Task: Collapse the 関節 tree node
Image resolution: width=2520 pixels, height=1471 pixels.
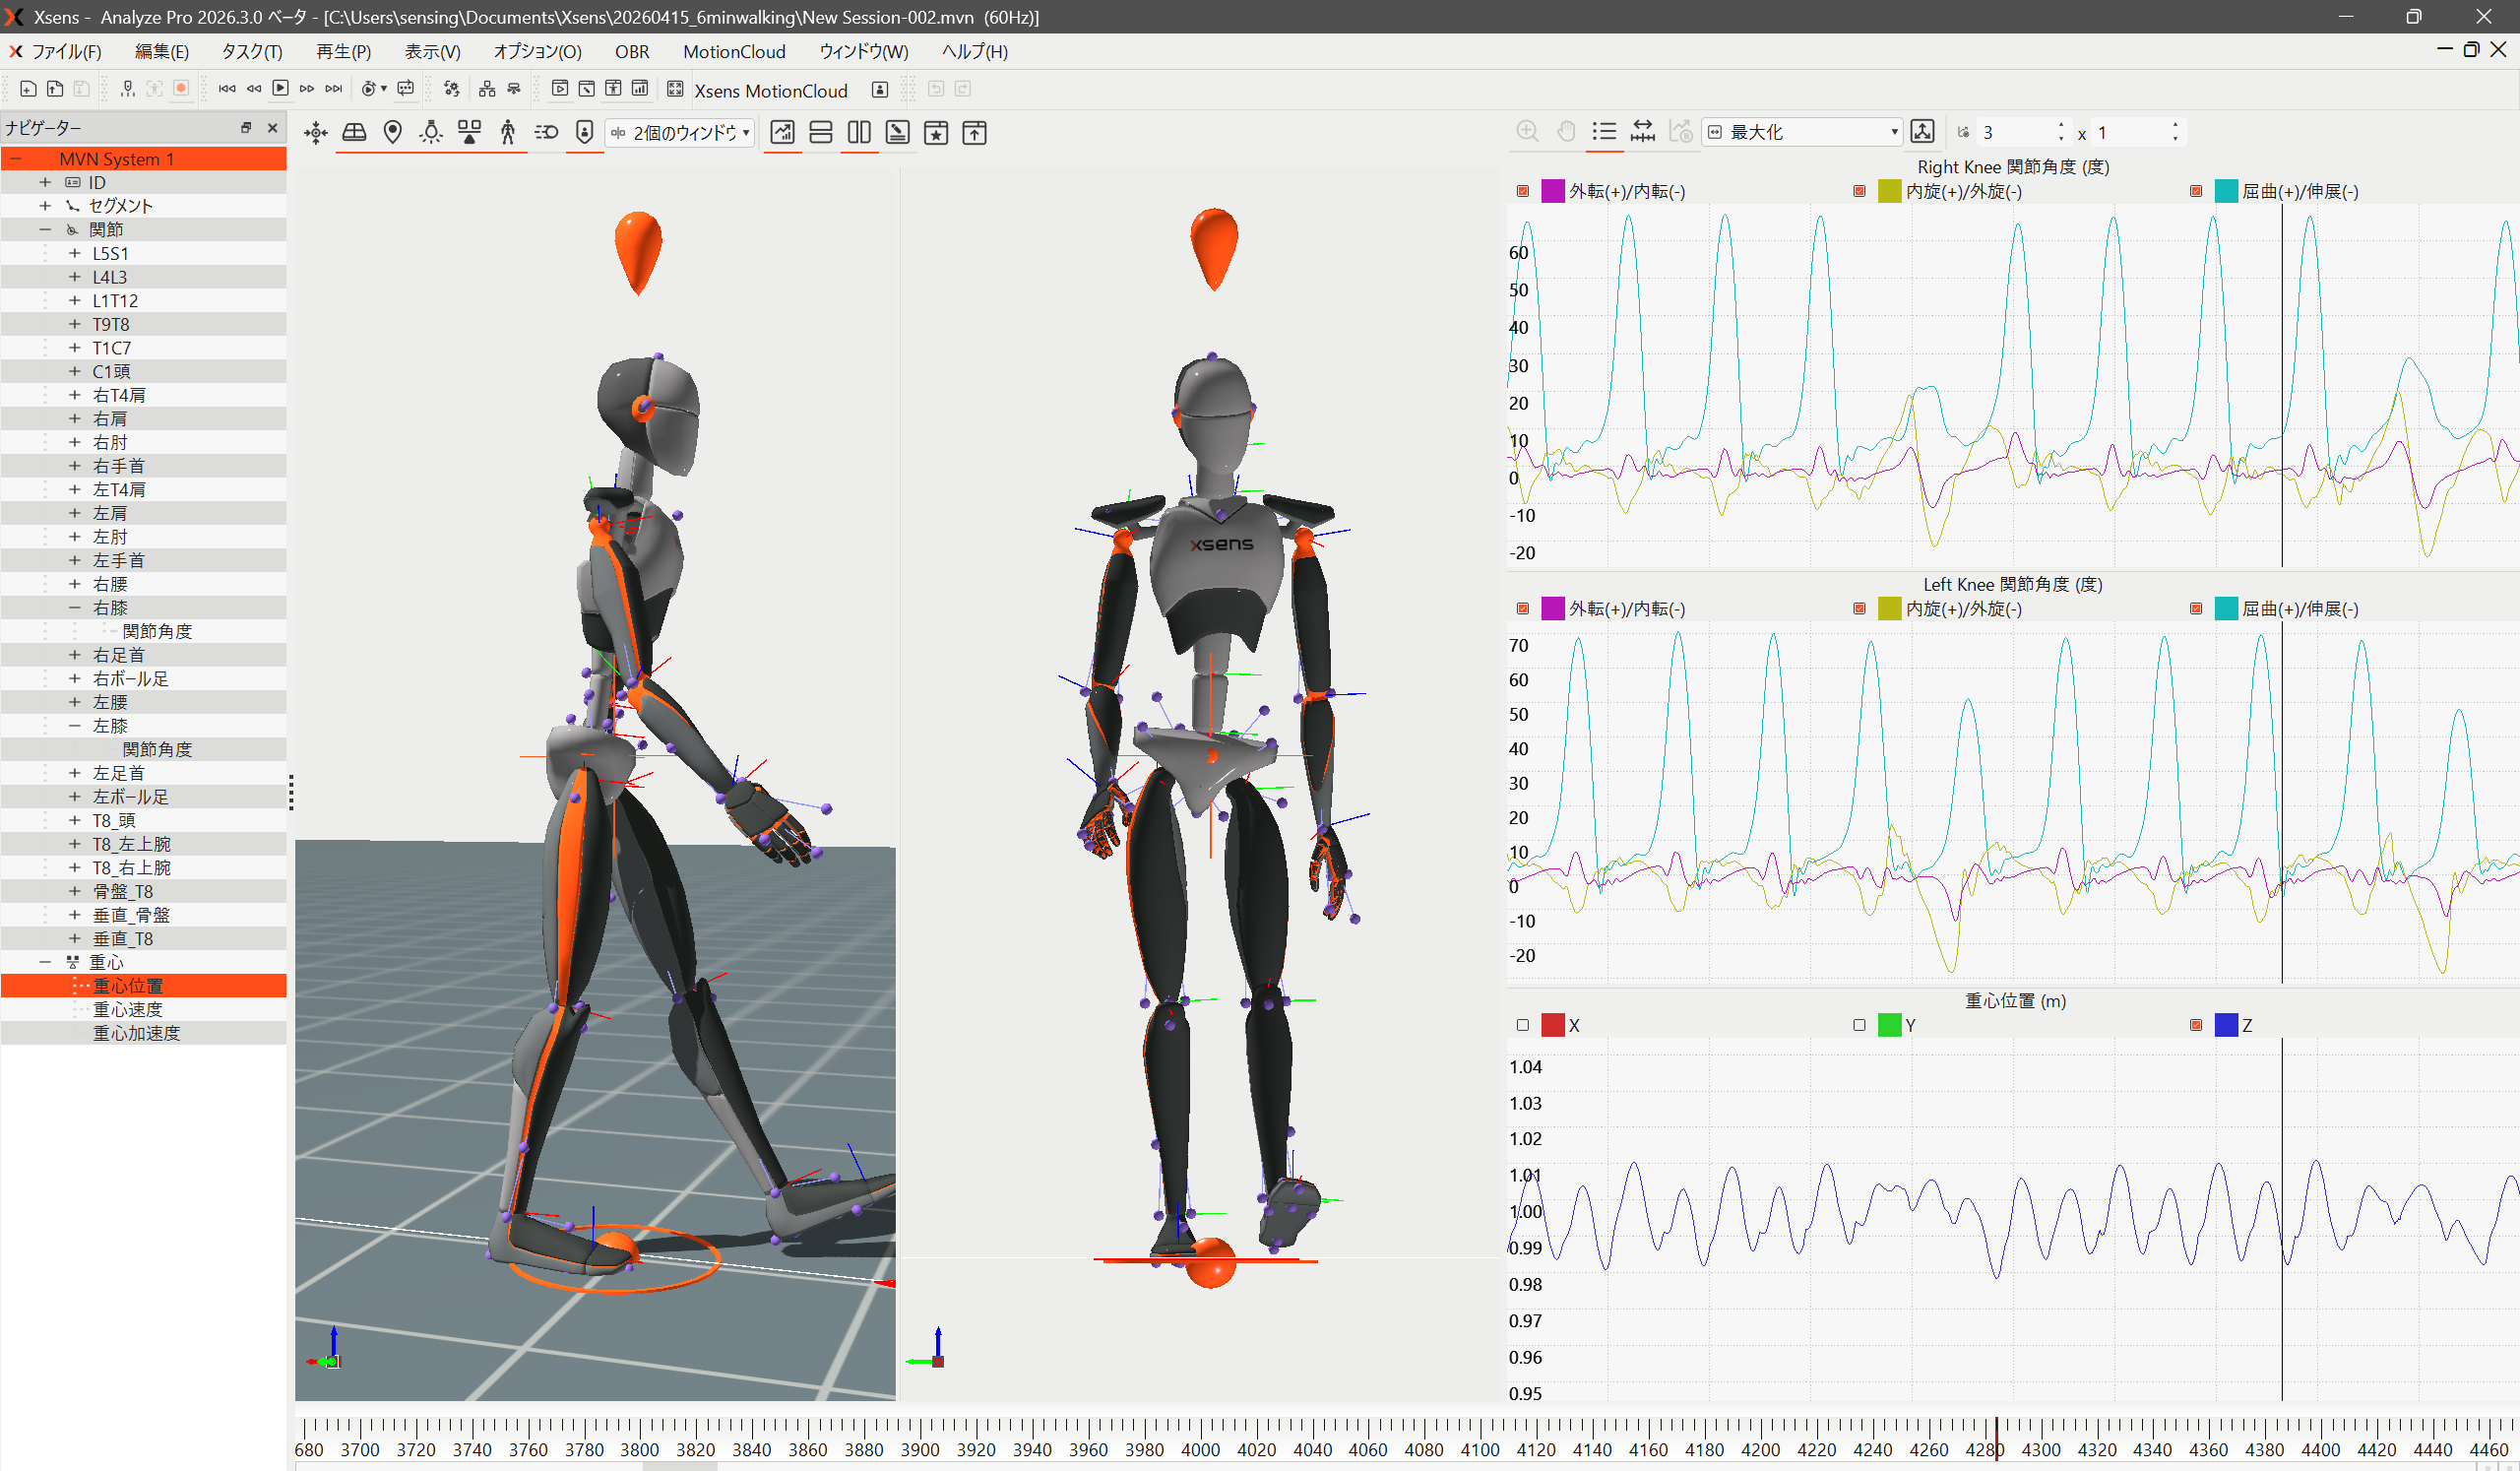Action: [45, 229]
